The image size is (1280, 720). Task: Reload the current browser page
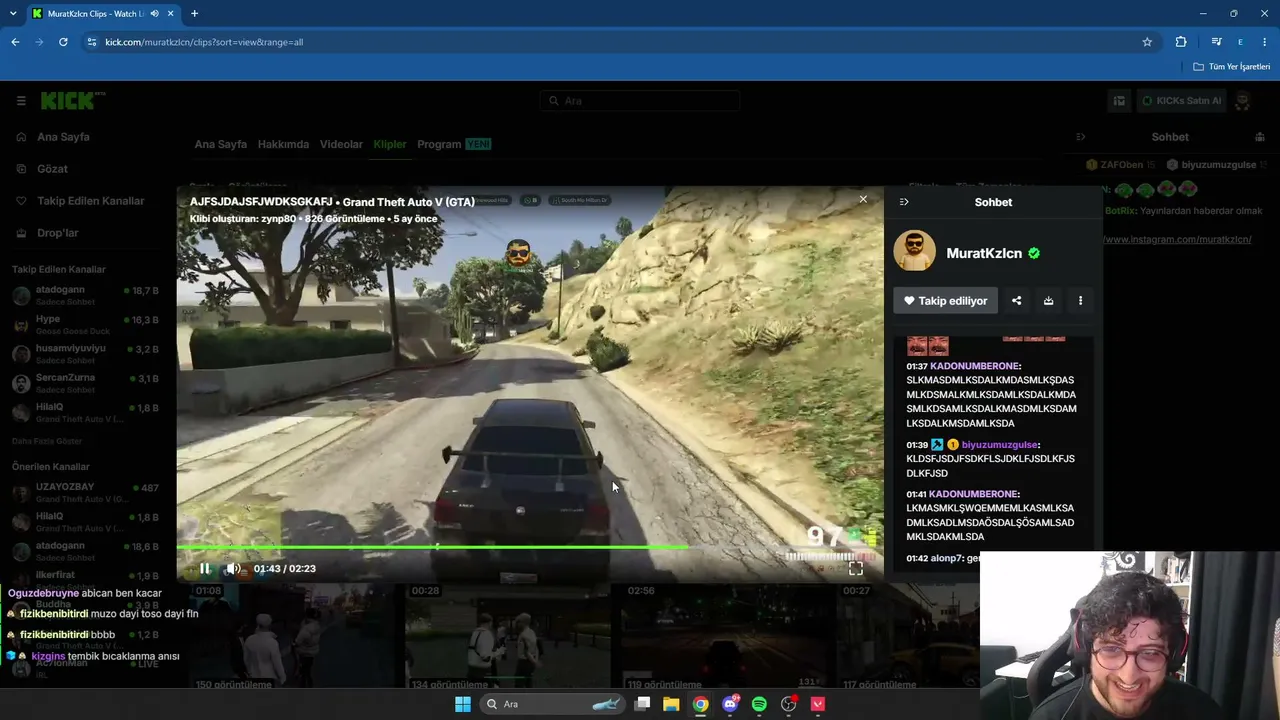63,42
